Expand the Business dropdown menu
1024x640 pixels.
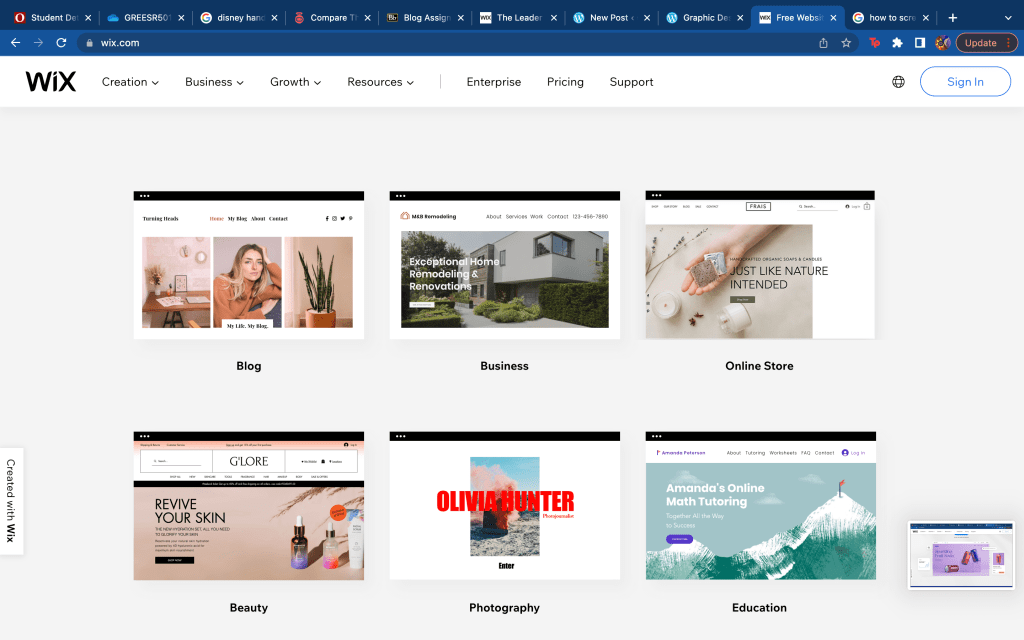[214, 82]
